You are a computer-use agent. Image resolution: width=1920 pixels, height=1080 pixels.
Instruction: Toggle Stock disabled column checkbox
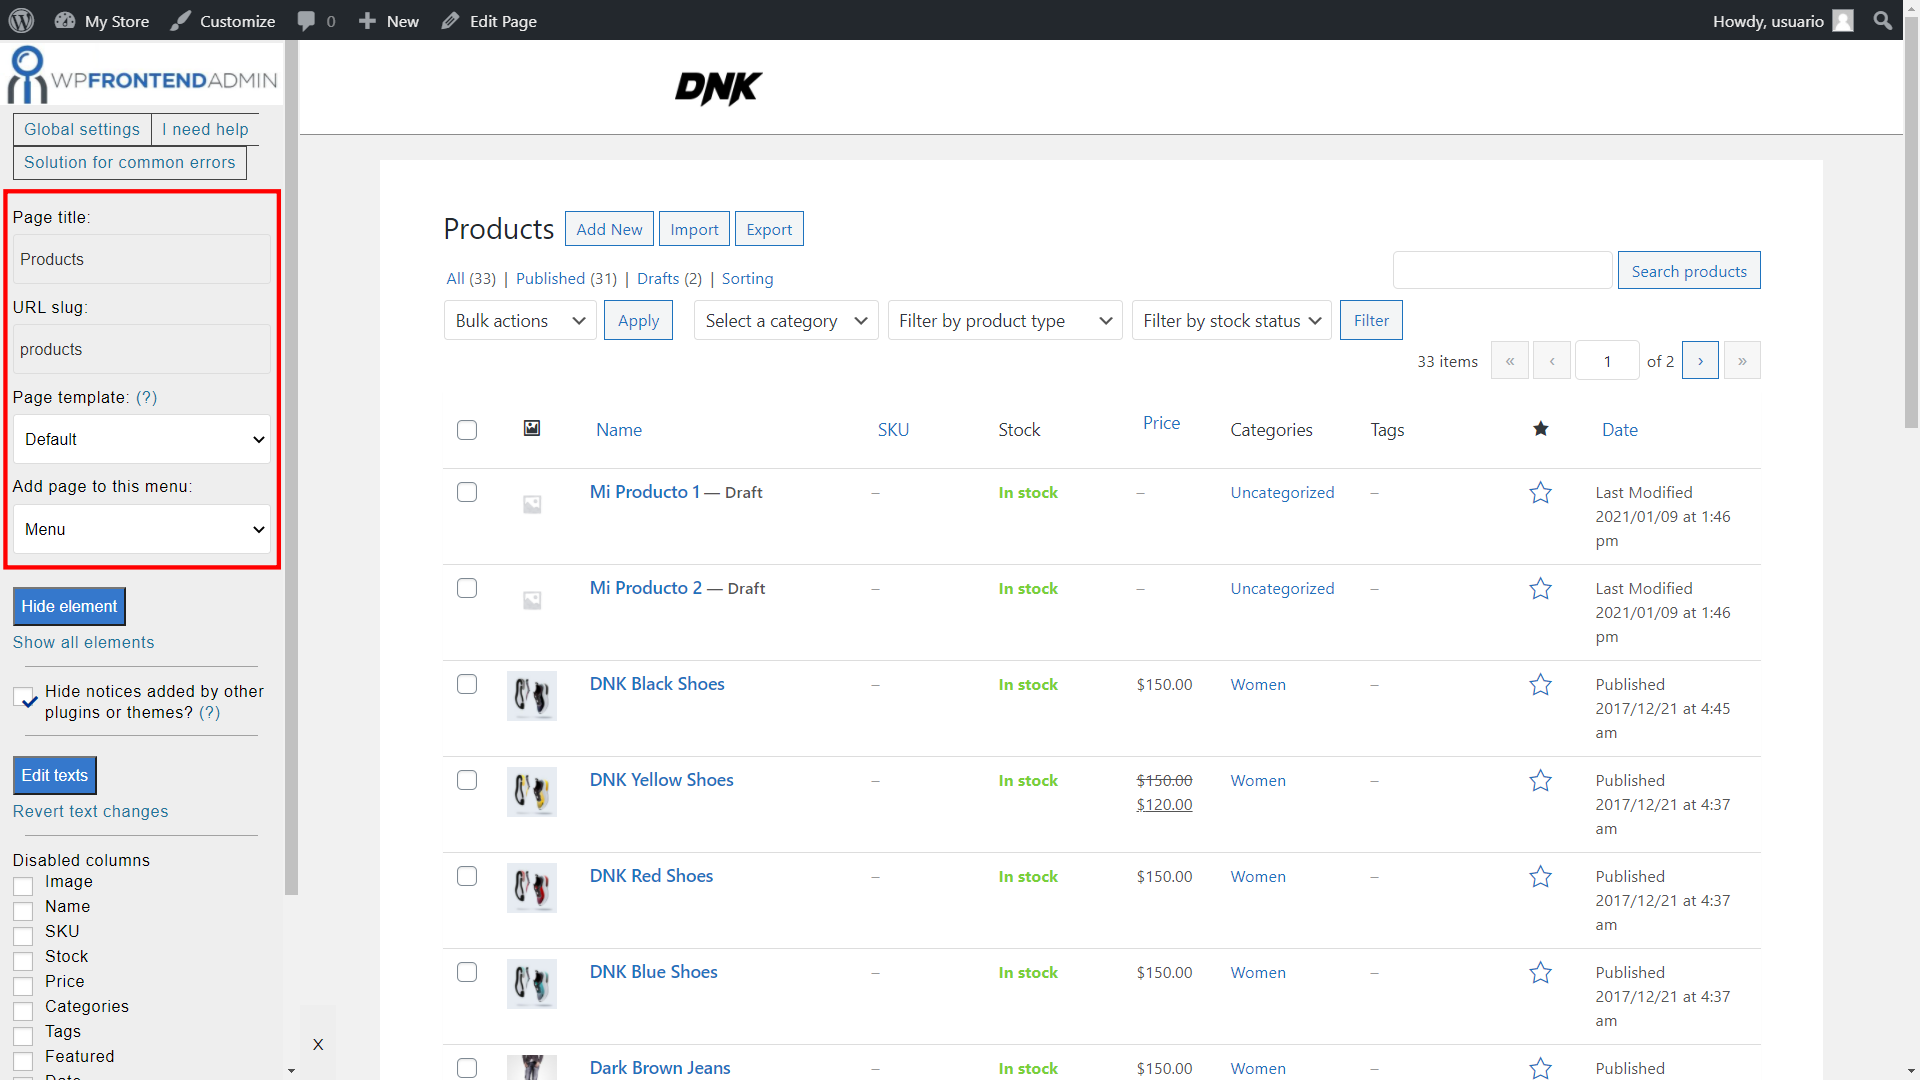click(23, 961)
